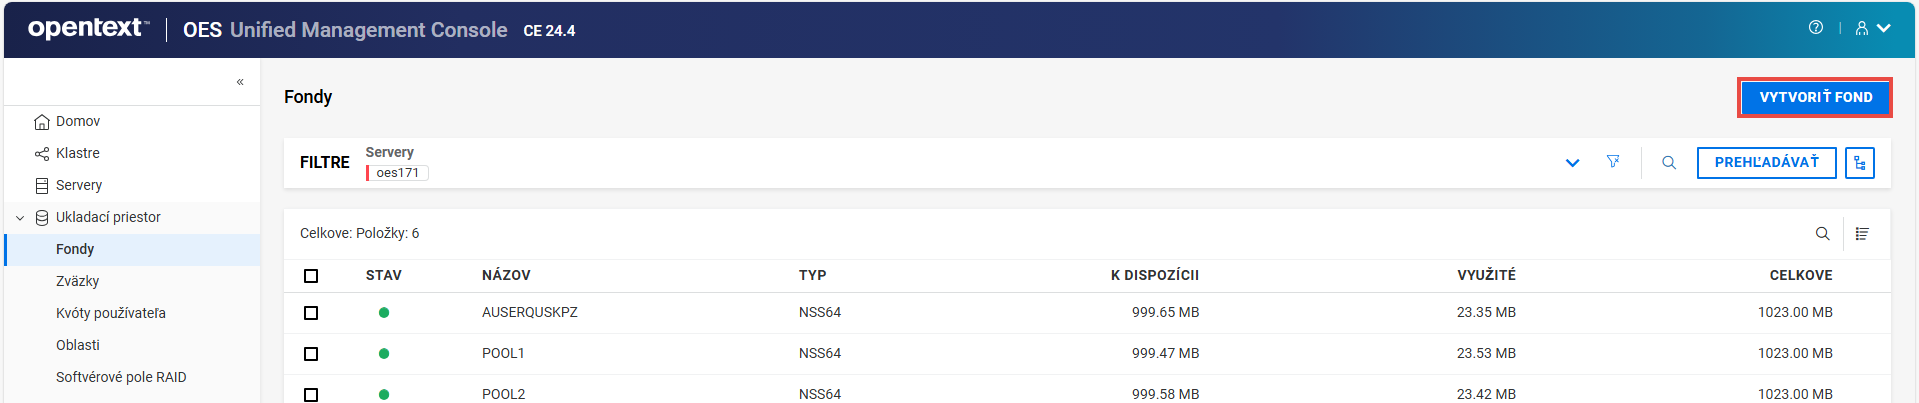This screenshot has width=1919, height=403.
Task: Select the POOL1 row checkbox
Action: (311, 354)
